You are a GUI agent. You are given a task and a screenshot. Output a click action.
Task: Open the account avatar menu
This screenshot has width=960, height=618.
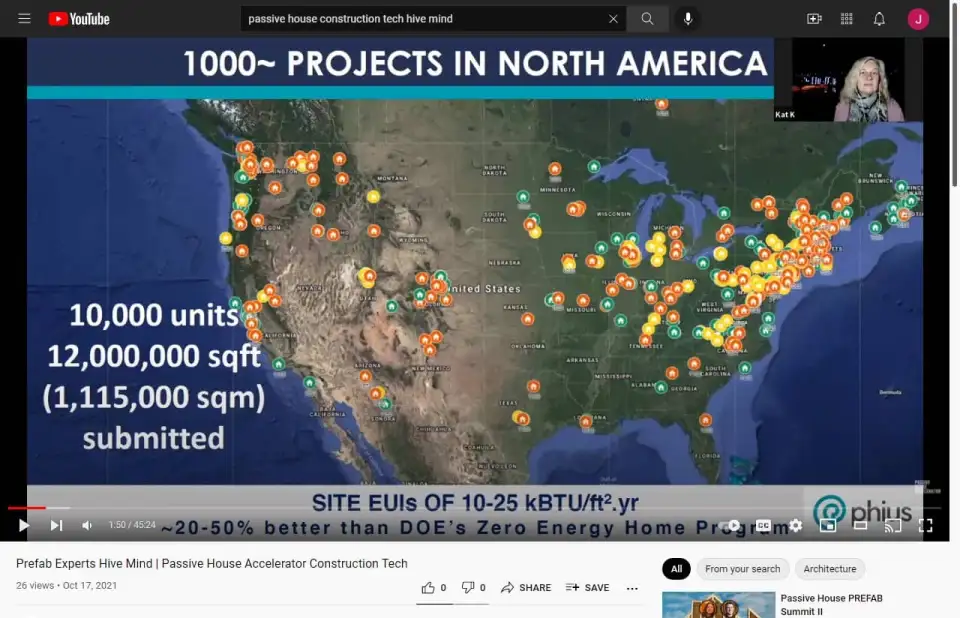coord(918,19)
